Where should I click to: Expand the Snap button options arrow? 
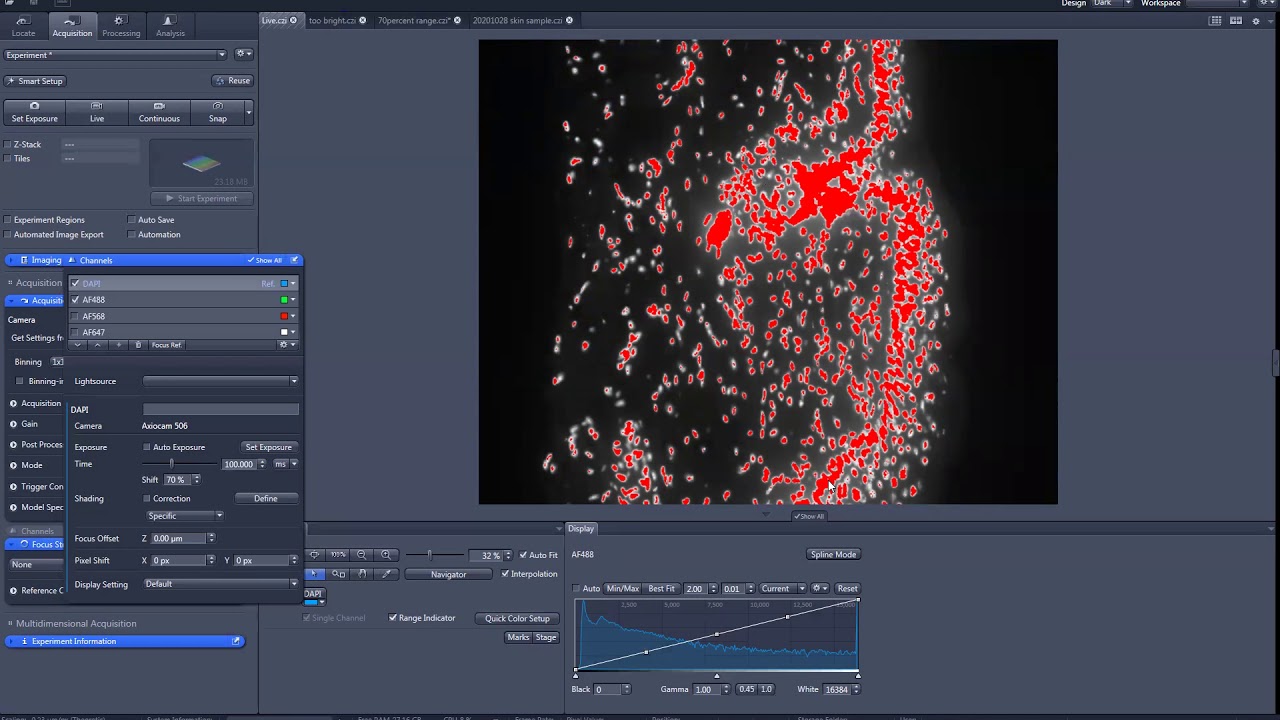point(248,112)
